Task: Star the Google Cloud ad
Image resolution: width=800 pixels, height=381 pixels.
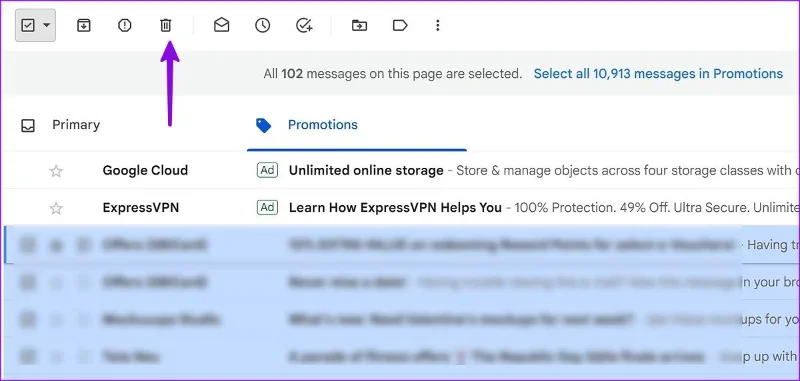Action: pyautogui.click(x=56, y=171)
